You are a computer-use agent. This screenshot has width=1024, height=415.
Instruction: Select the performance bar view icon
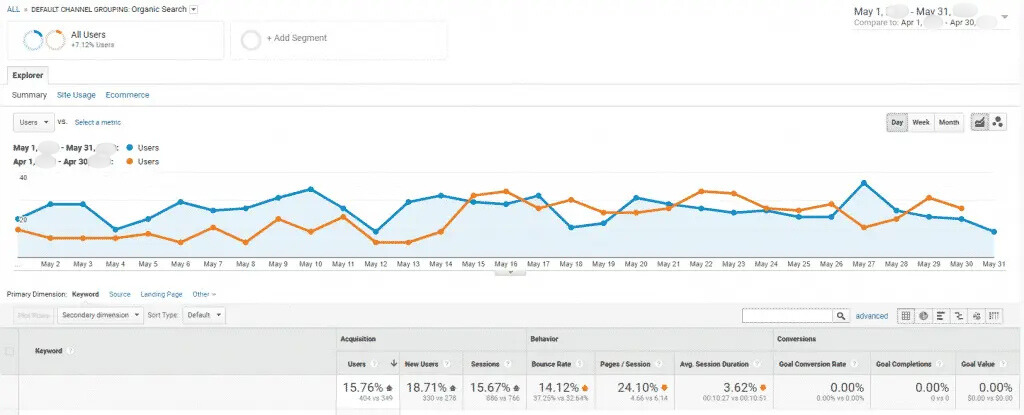[x=942, y=316]
